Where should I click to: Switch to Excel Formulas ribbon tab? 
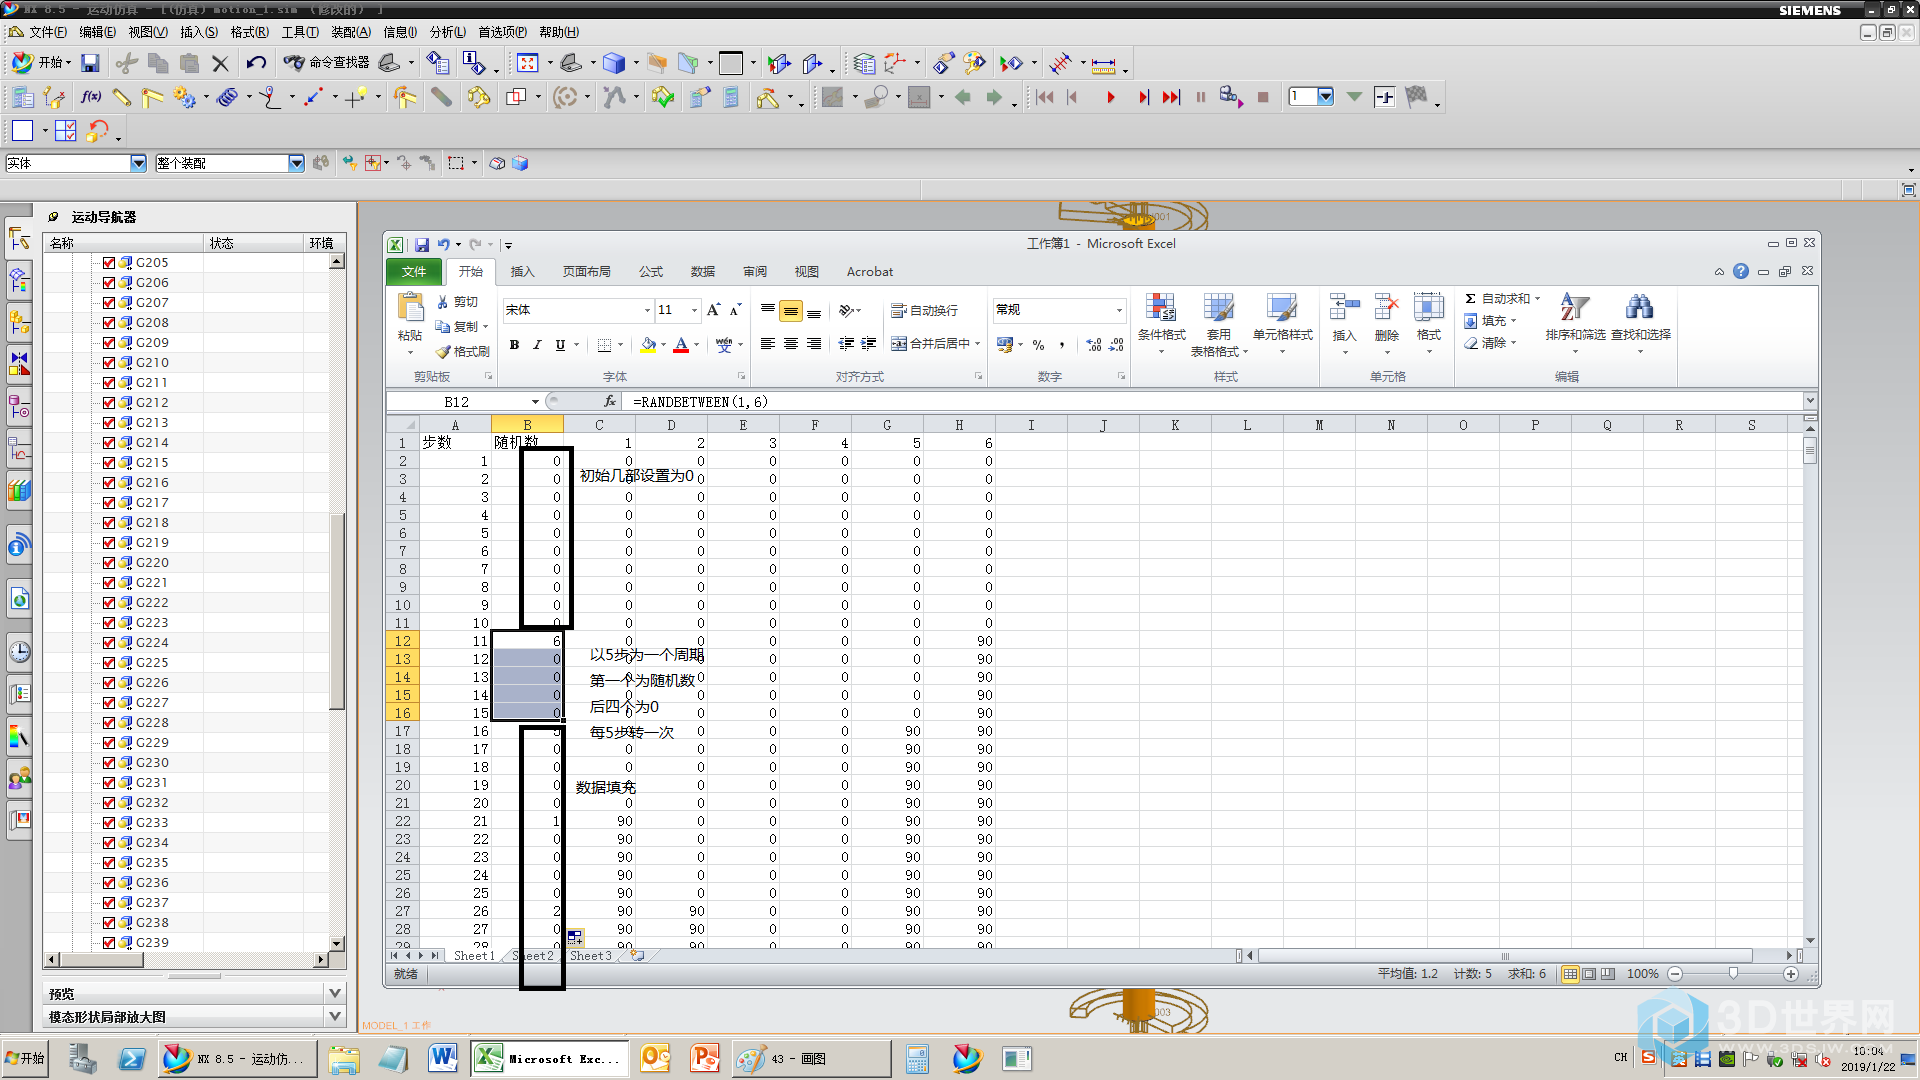click(651, 271)
